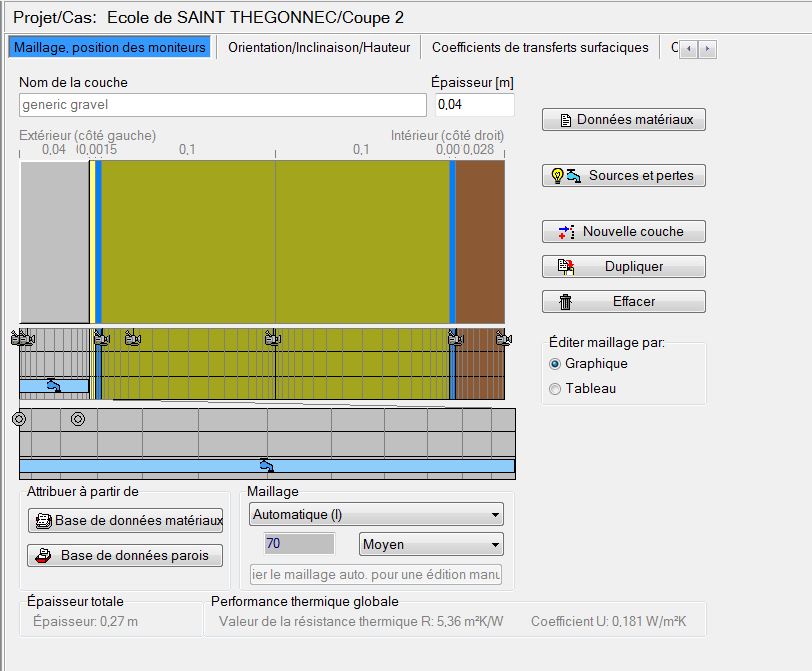Select the Graphique radio button
This screenshot has height=671, width=812.
(x=555, y=364)
